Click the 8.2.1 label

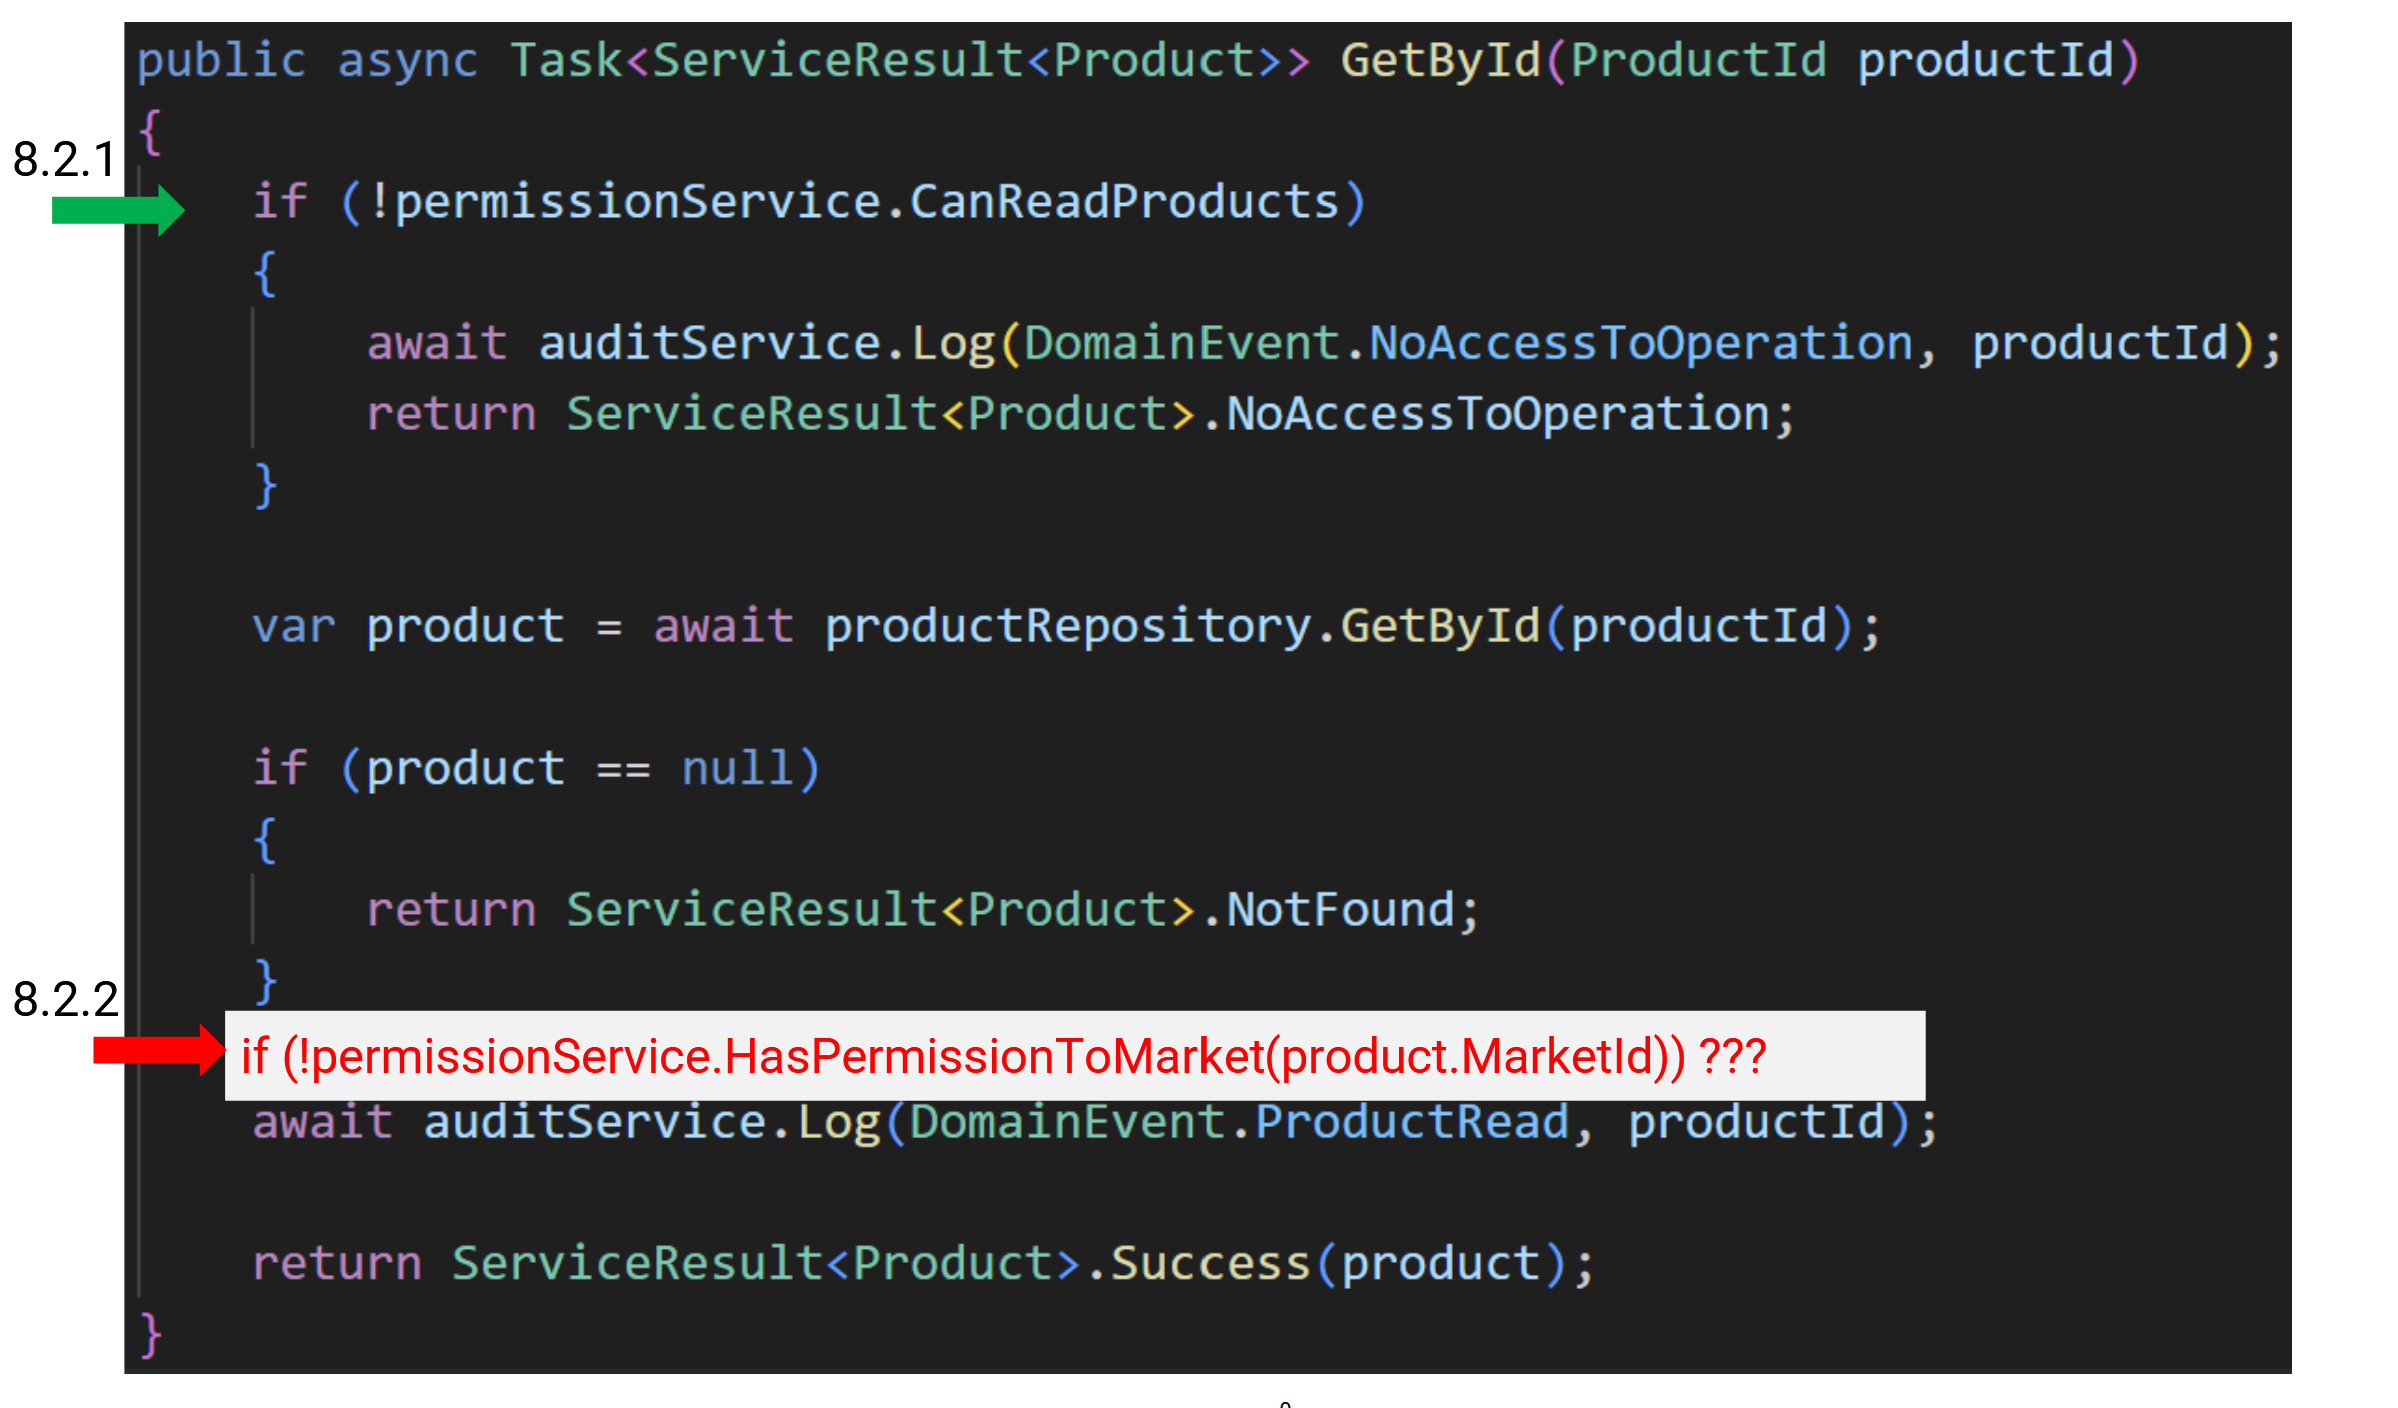(x=64, y=160)
